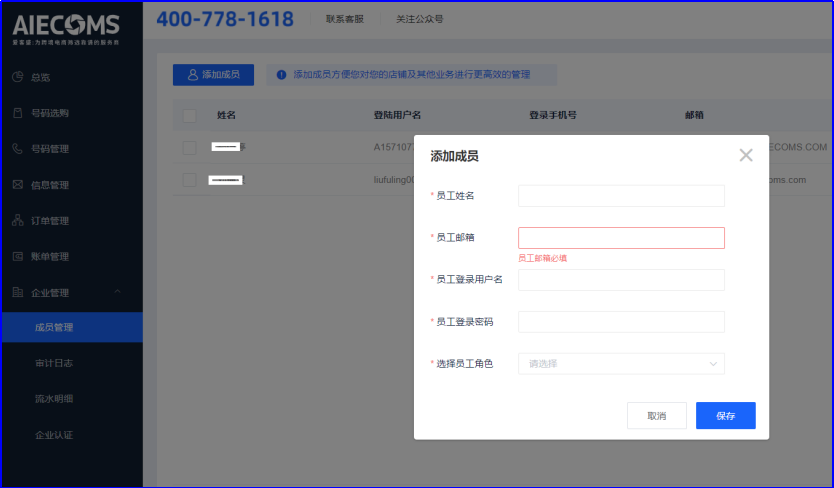Select 审计日志 submenu item
Image resolution: width=834 pixels, height=488 pixels.
click(54, 363)
